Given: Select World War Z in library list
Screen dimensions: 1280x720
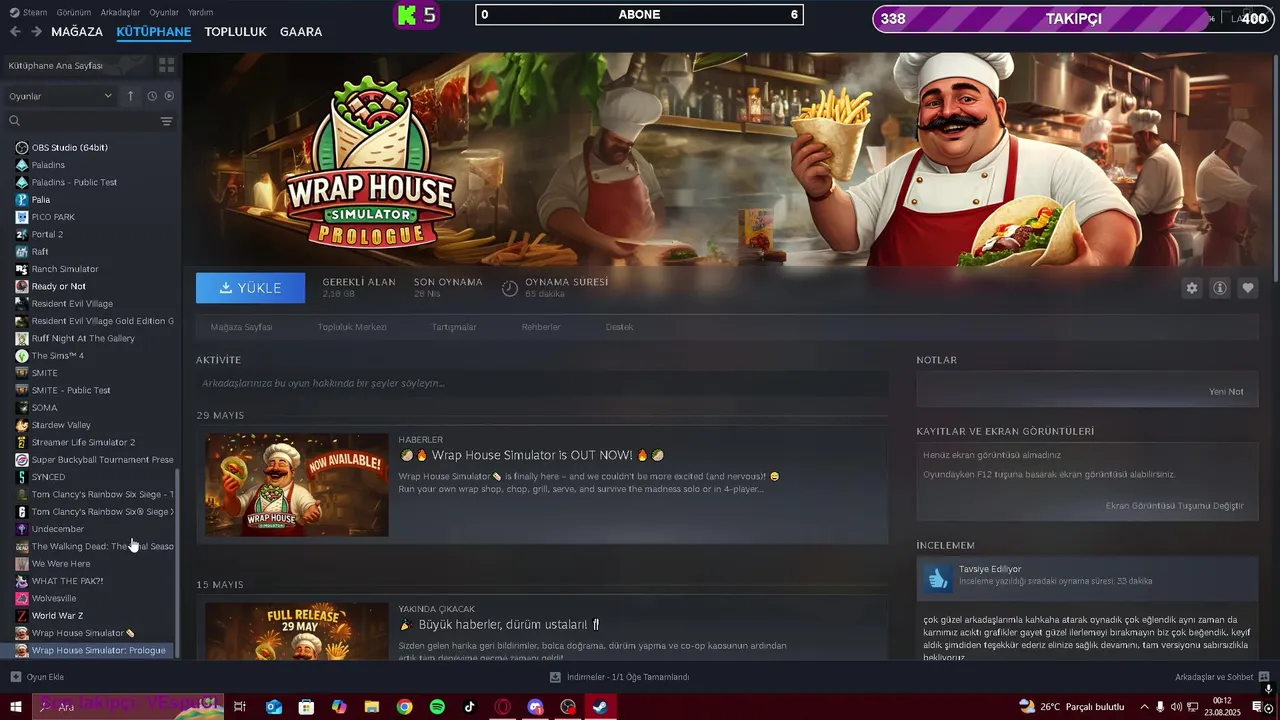Looking at the screenshot, I should coord(57,615).
